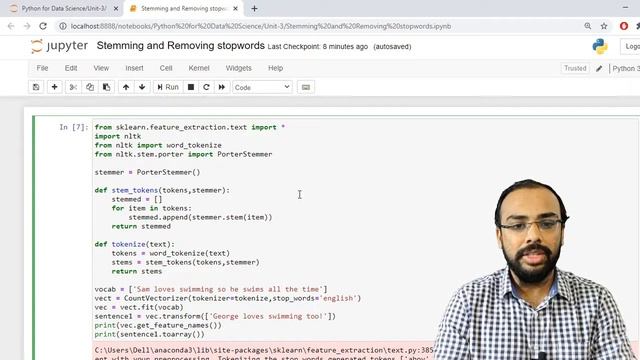Rename notebook title Stemming and Removing stopwords

point(180,45)
